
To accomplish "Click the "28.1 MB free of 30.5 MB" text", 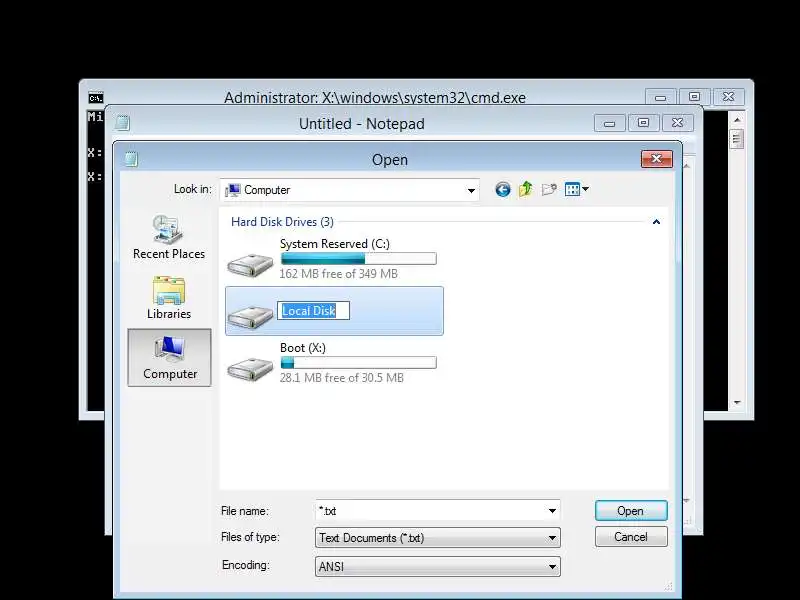I will tap(341, 378).
